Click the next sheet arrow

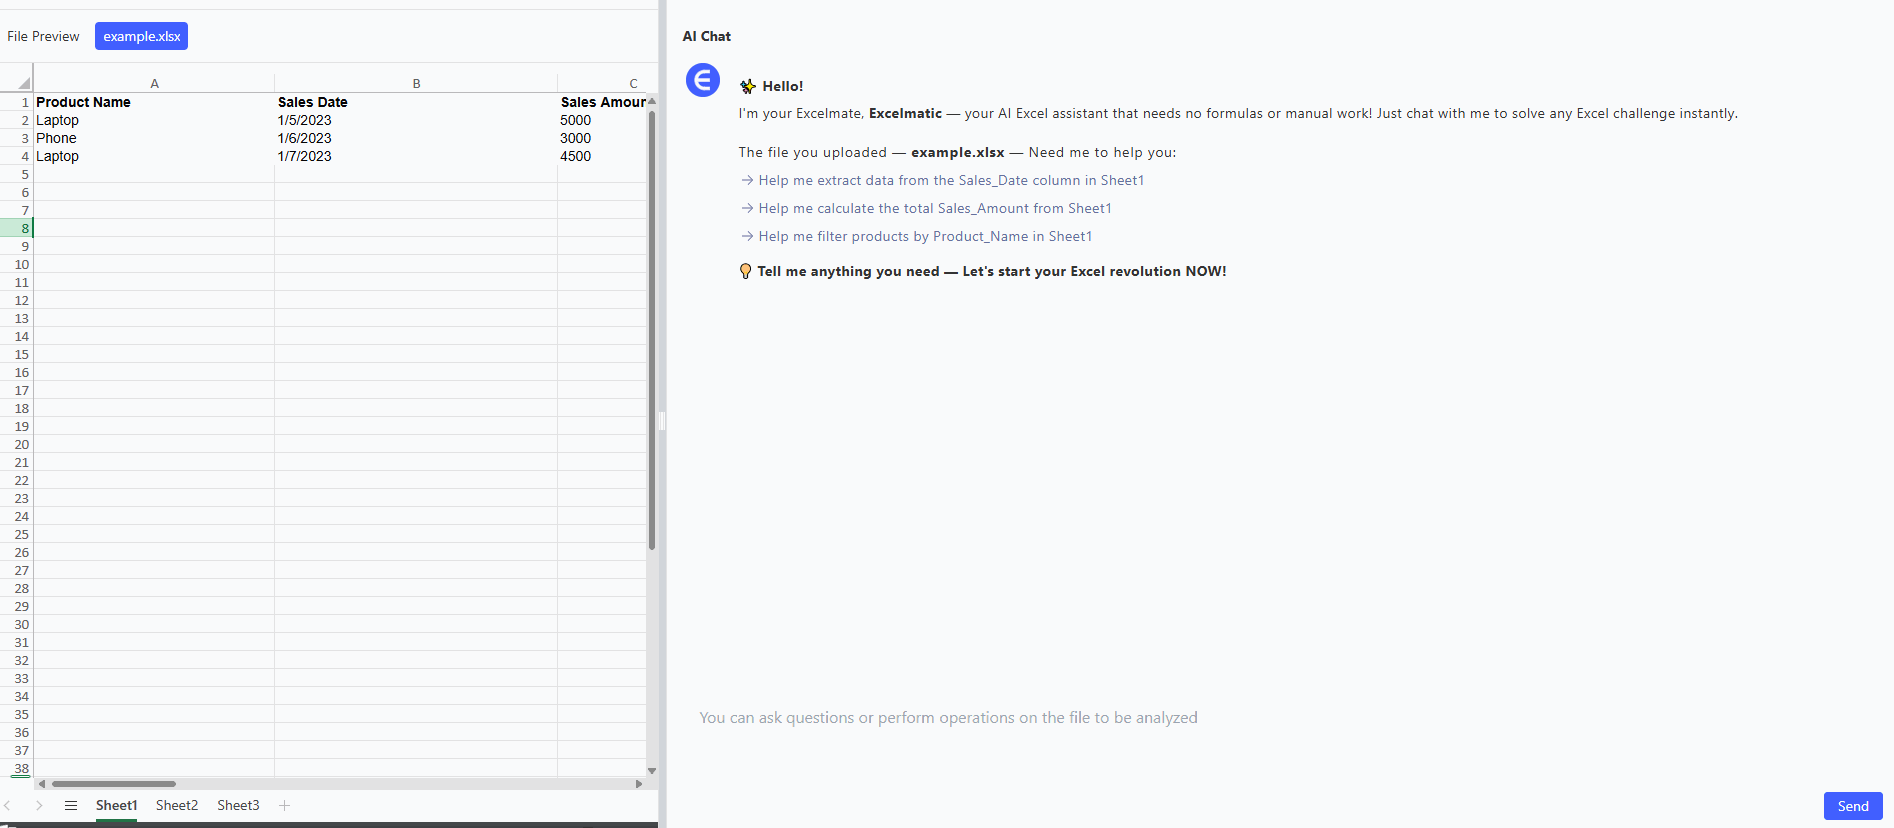pos(39,805)
